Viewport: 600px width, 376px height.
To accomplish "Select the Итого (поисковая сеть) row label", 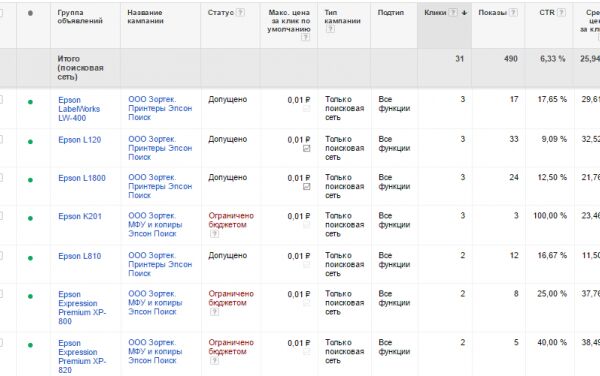I will coord(80,68).
